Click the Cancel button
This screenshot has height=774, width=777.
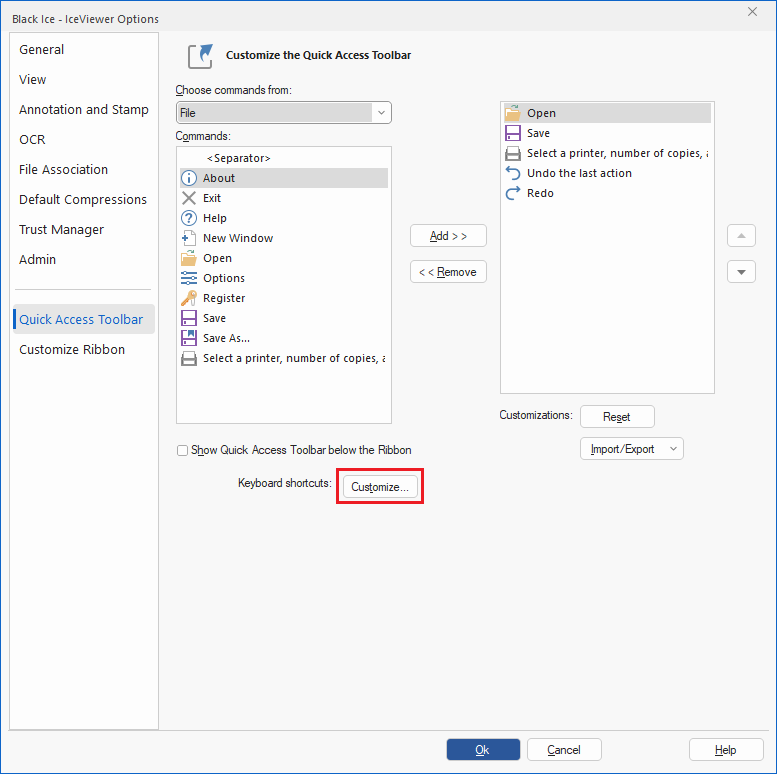(564, 750)
